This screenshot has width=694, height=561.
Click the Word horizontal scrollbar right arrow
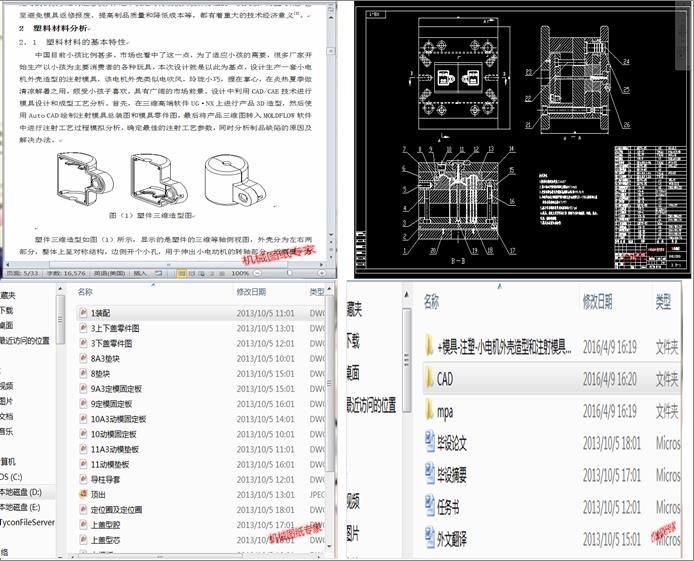tap(322, 265)
